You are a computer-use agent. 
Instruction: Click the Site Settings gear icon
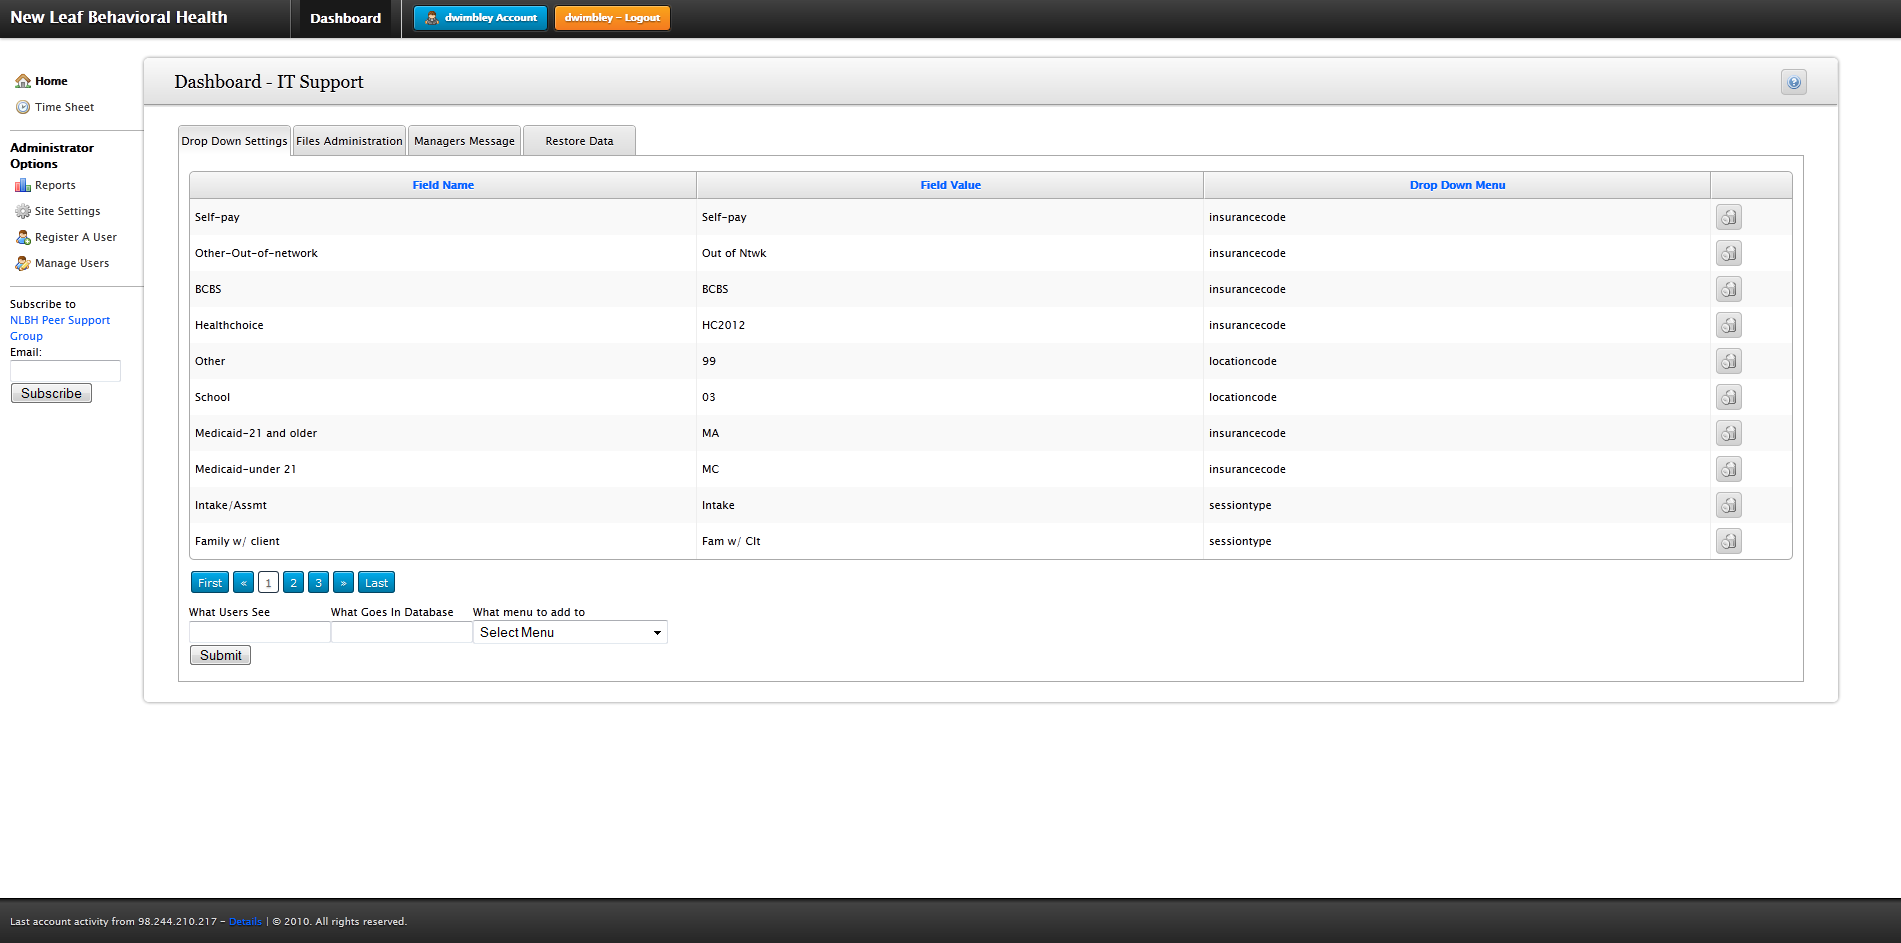point(22,211)
